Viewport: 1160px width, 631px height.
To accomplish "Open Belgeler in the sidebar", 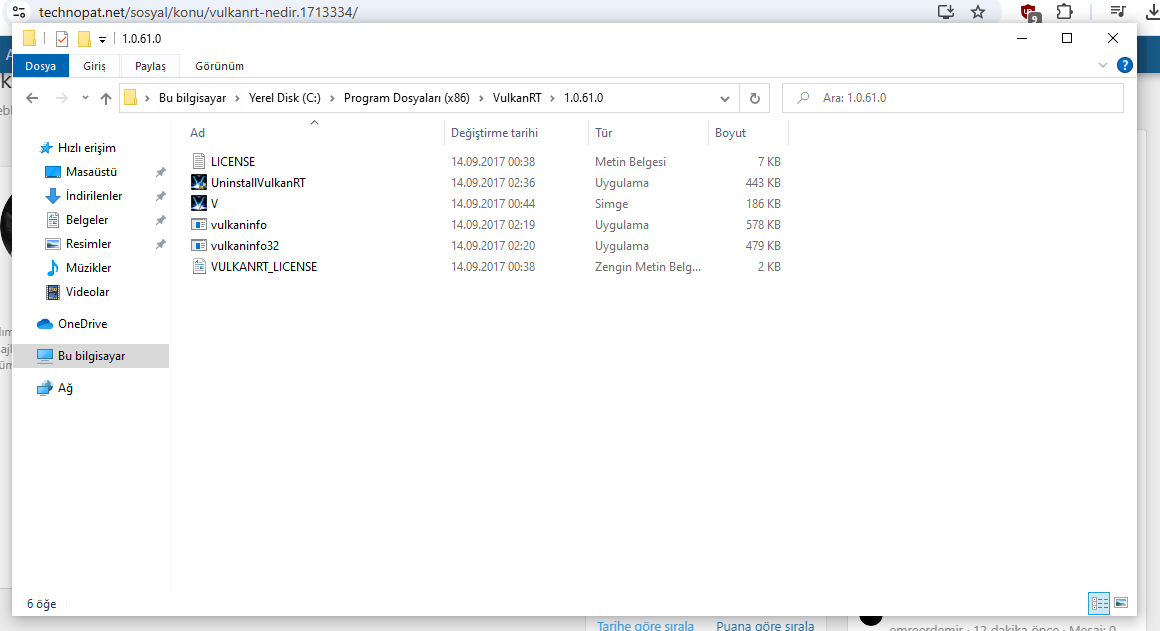I will (87, 220).
